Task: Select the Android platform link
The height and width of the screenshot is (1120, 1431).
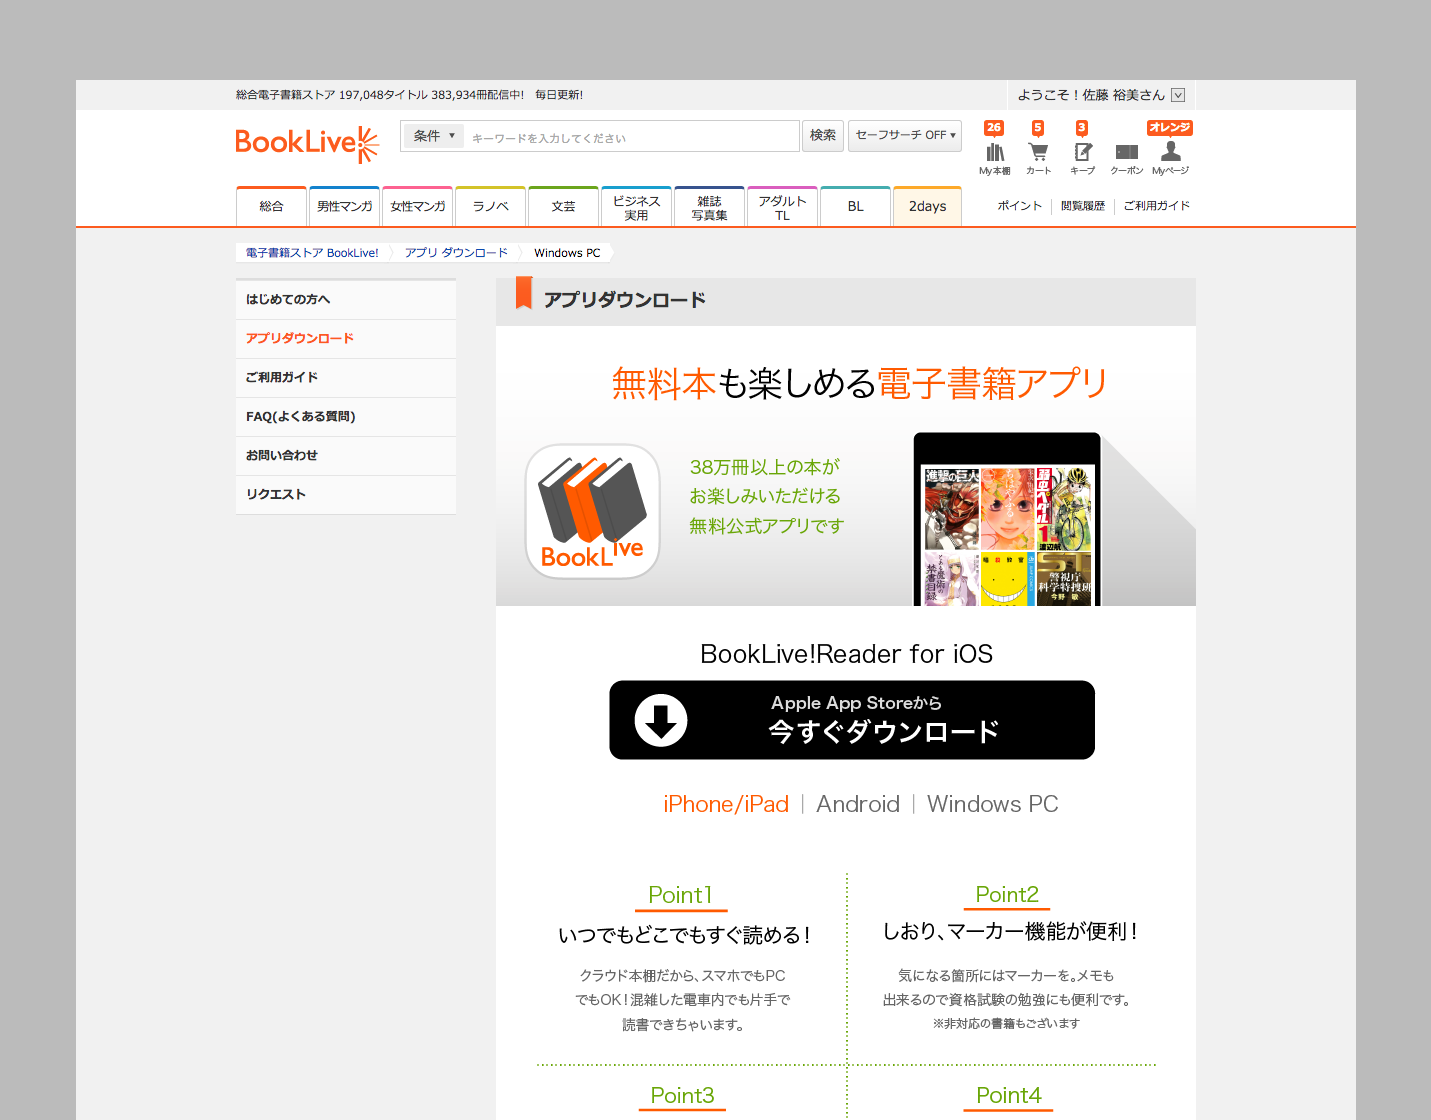Action: 858,804
